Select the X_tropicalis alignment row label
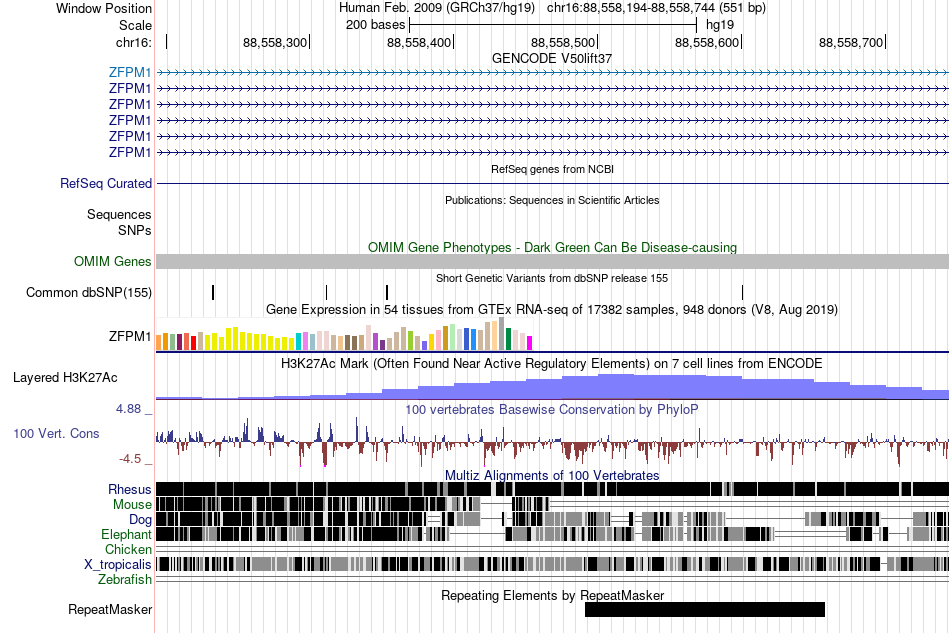 [118, 565]
